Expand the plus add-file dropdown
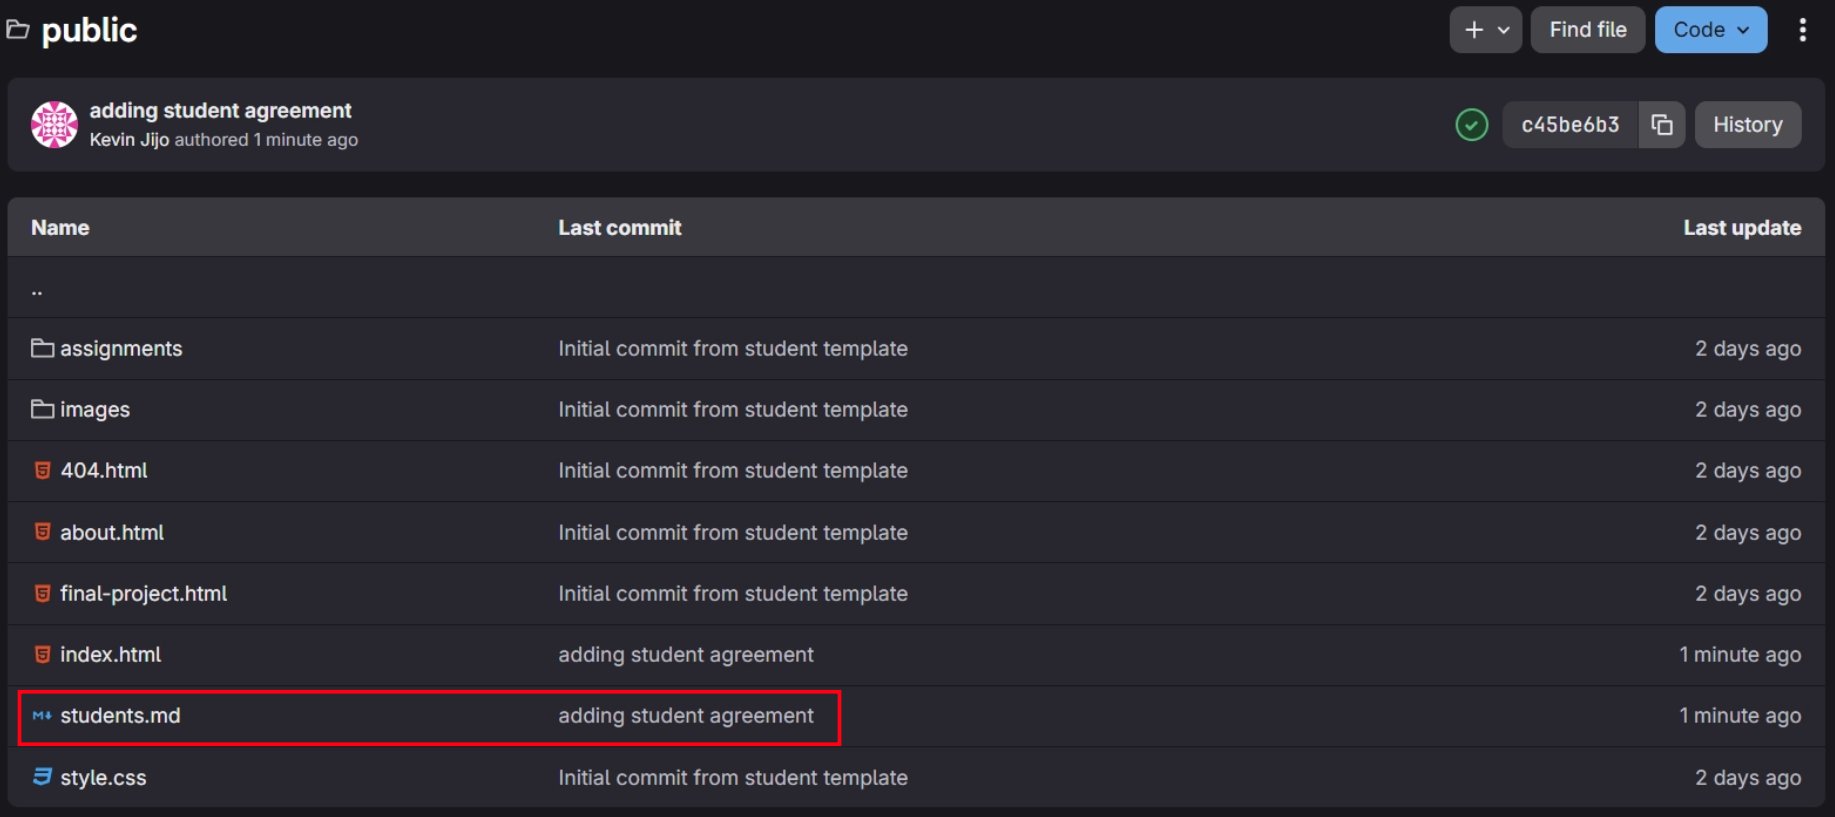Screen dimensions: 1835x817 pos(1486,30)
